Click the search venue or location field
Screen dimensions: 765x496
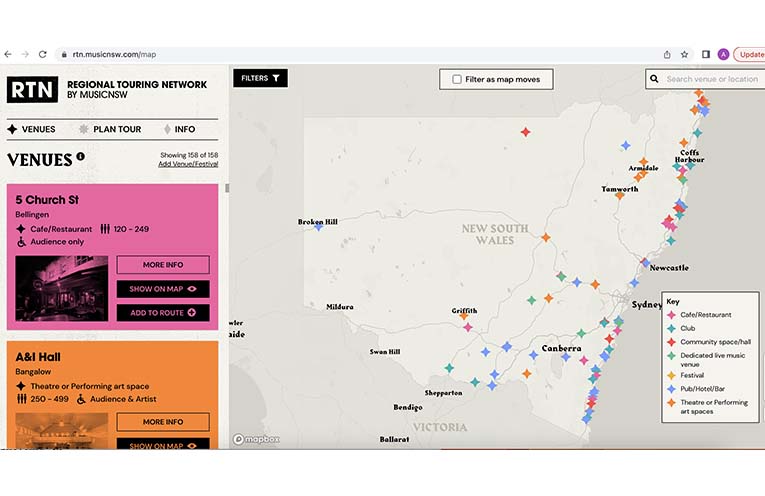(710, 79)
